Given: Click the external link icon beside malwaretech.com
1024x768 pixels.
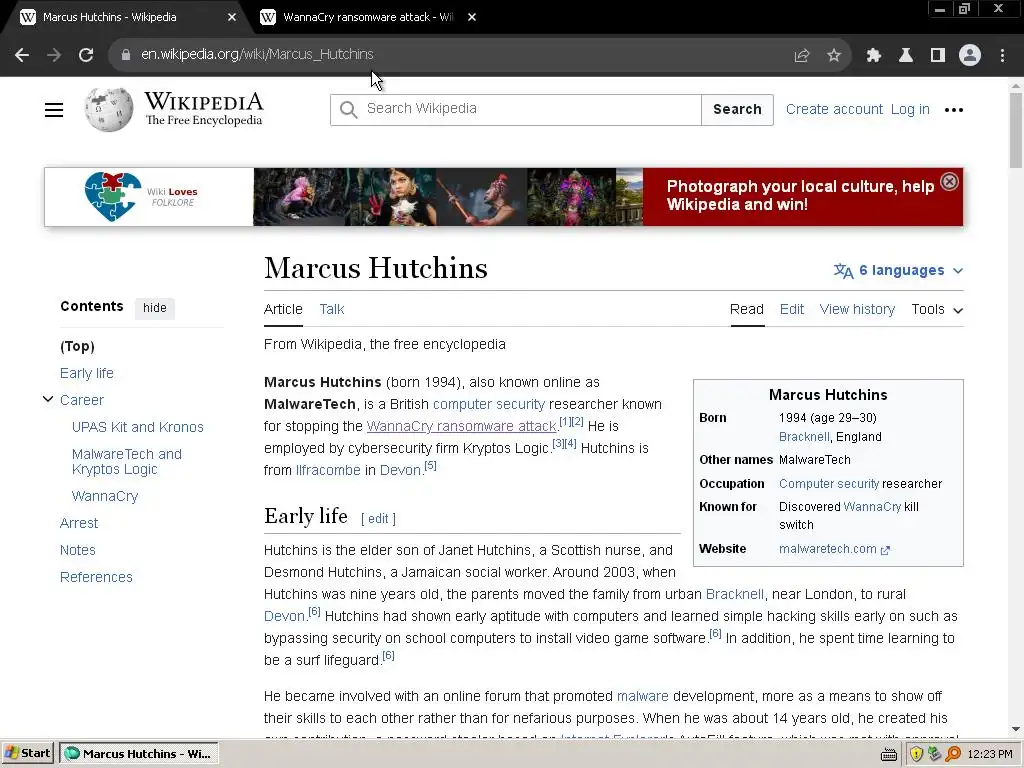Looking at the screenshot, I should pos(885,550).
